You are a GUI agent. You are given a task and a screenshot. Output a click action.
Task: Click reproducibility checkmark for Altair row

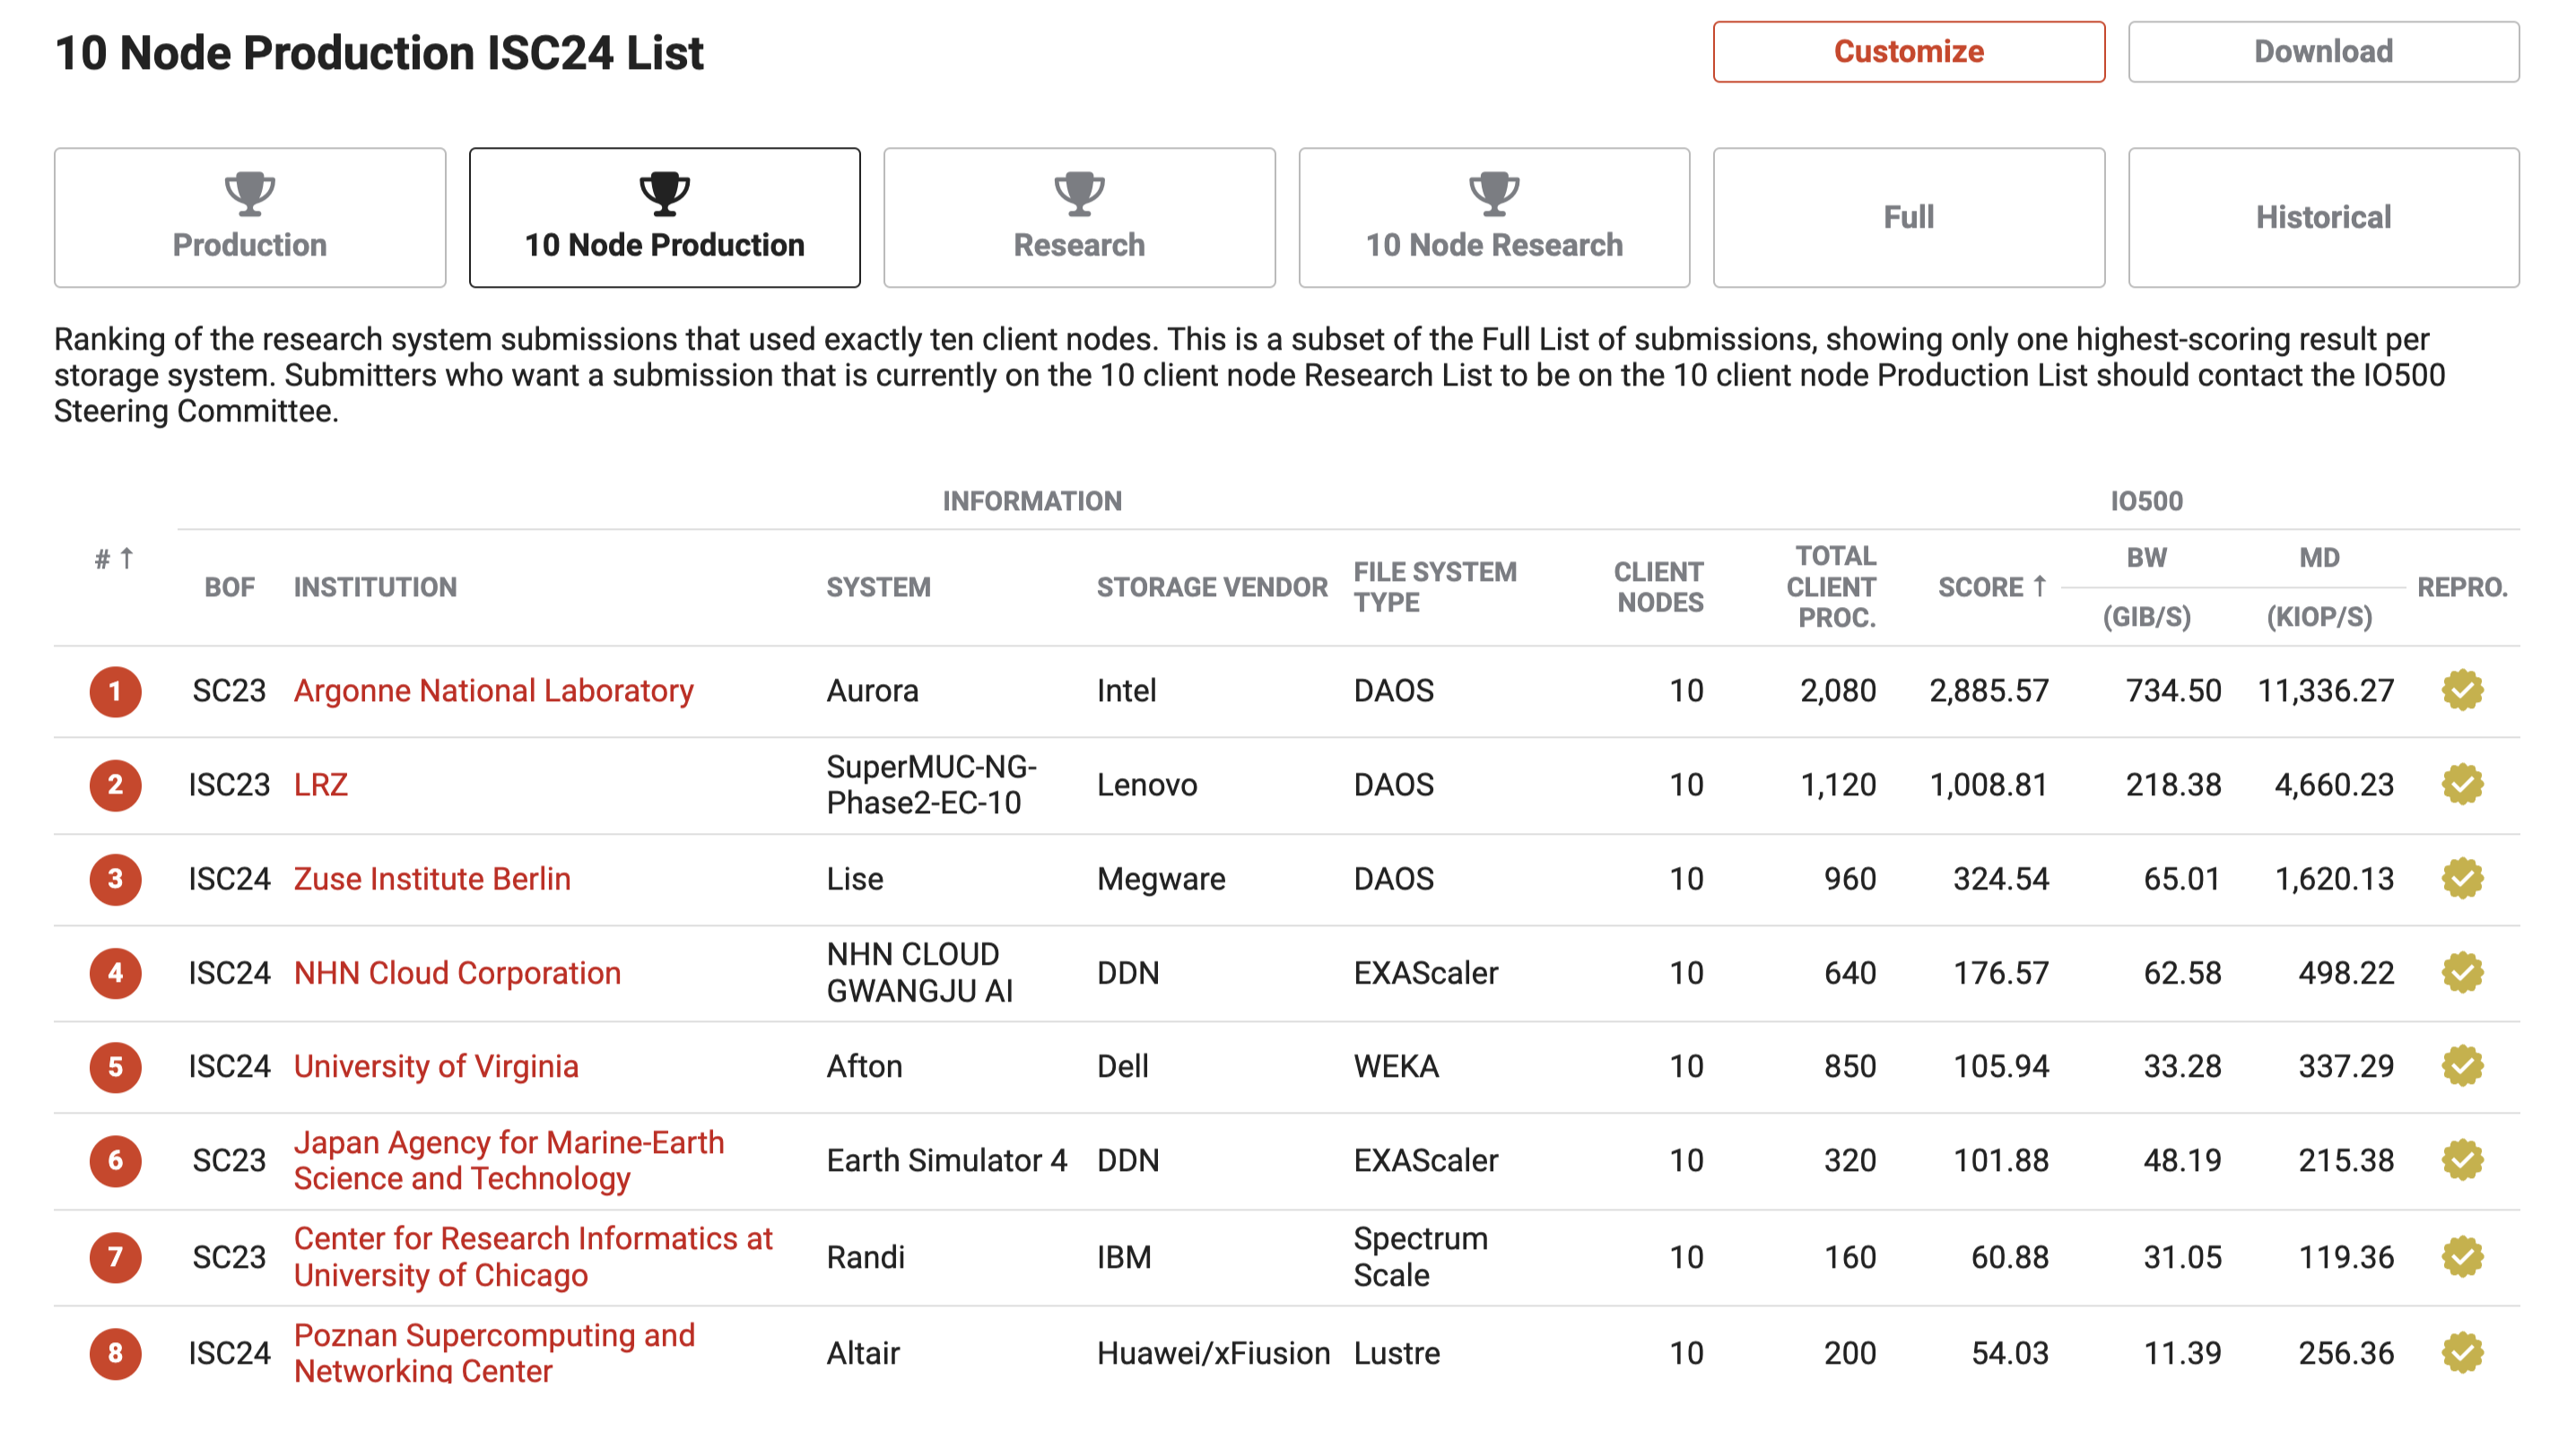point(2462,1352)
